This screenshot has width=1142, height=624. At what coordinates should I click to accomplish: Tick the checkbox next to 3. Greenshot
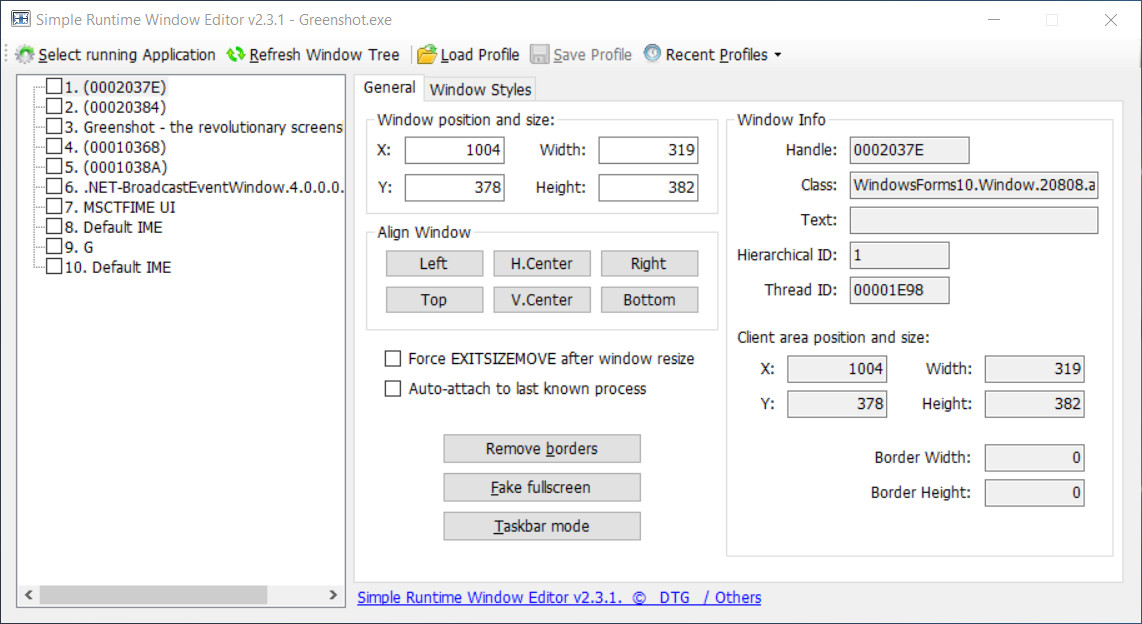tap(54, 127)
